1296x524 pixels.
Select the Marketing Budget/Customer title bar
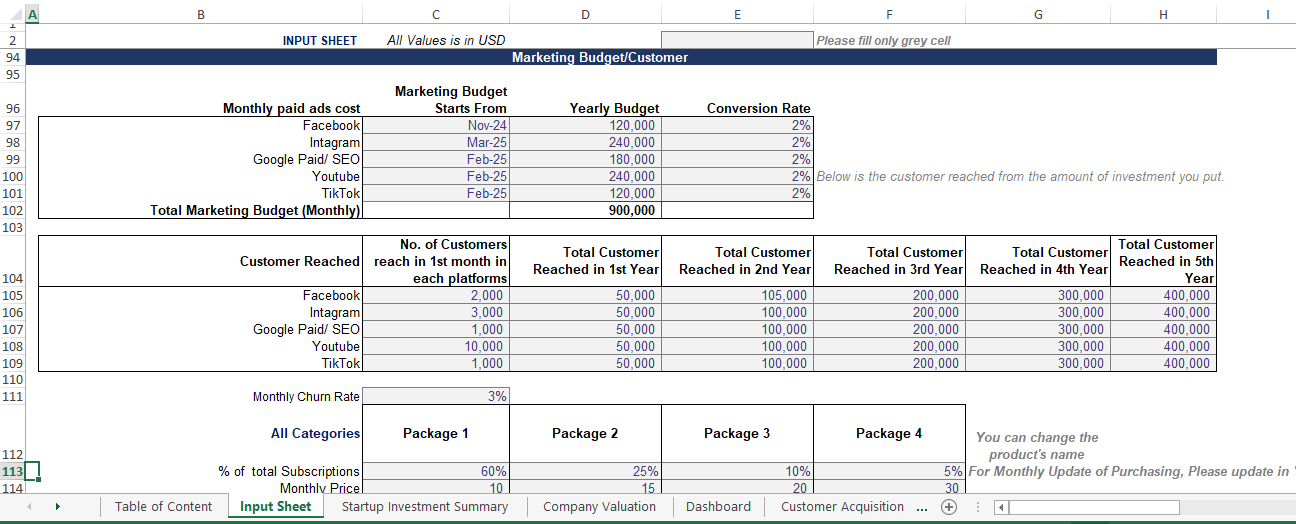pyautogui.click(x=620, y=58)
